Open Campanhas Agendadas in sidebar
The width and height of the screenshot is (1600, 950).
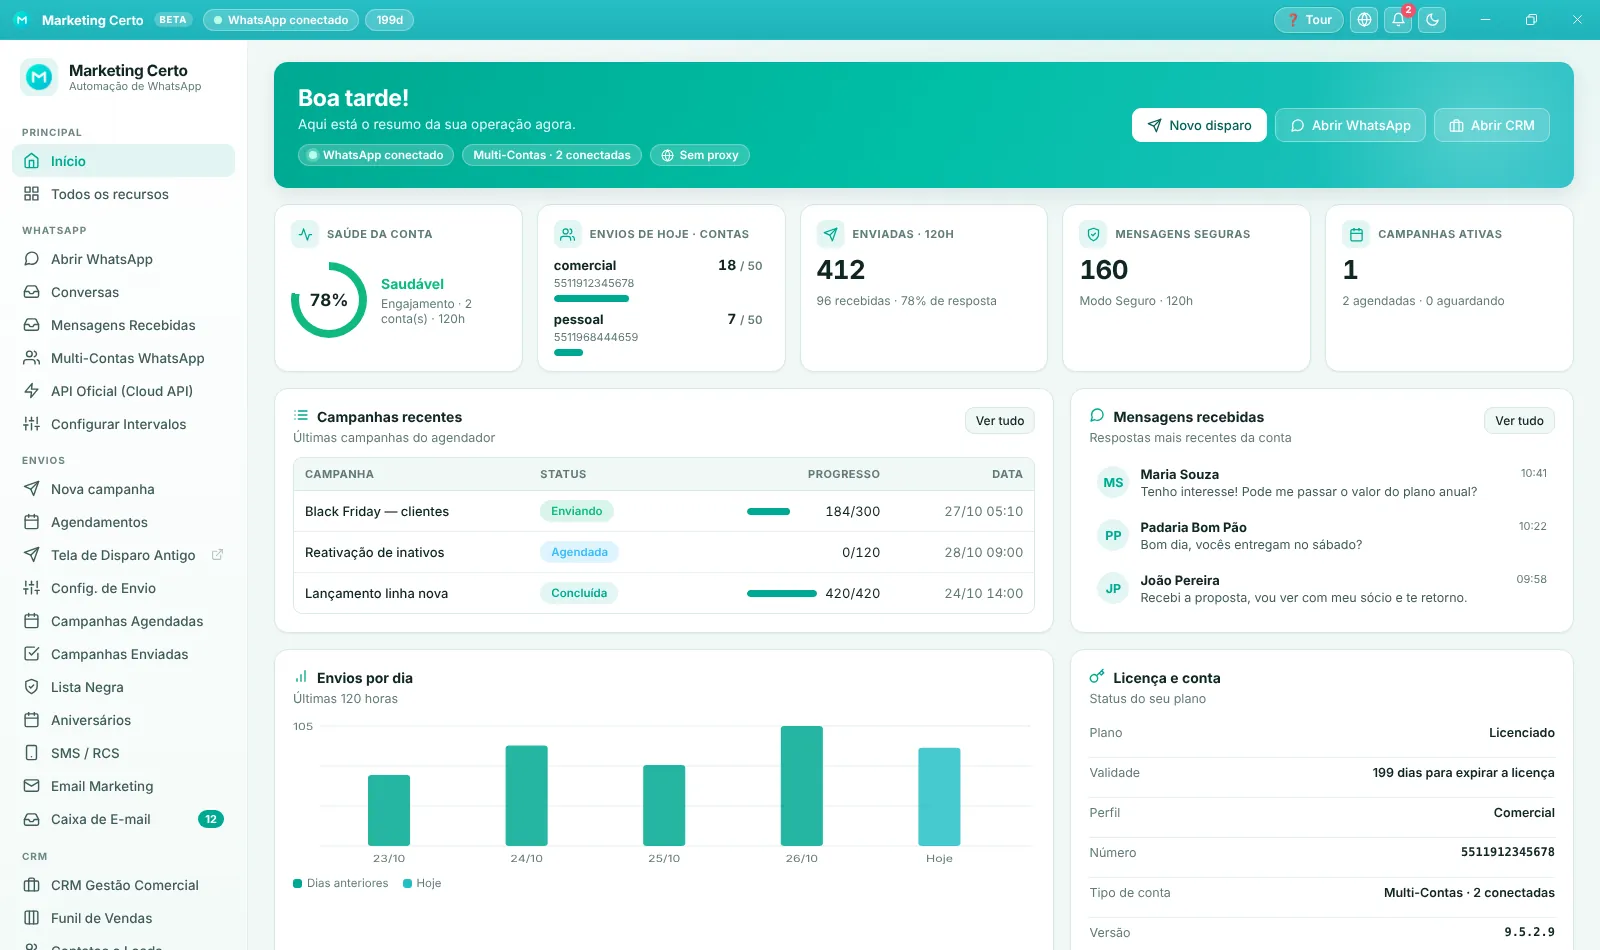click(123, 621)
